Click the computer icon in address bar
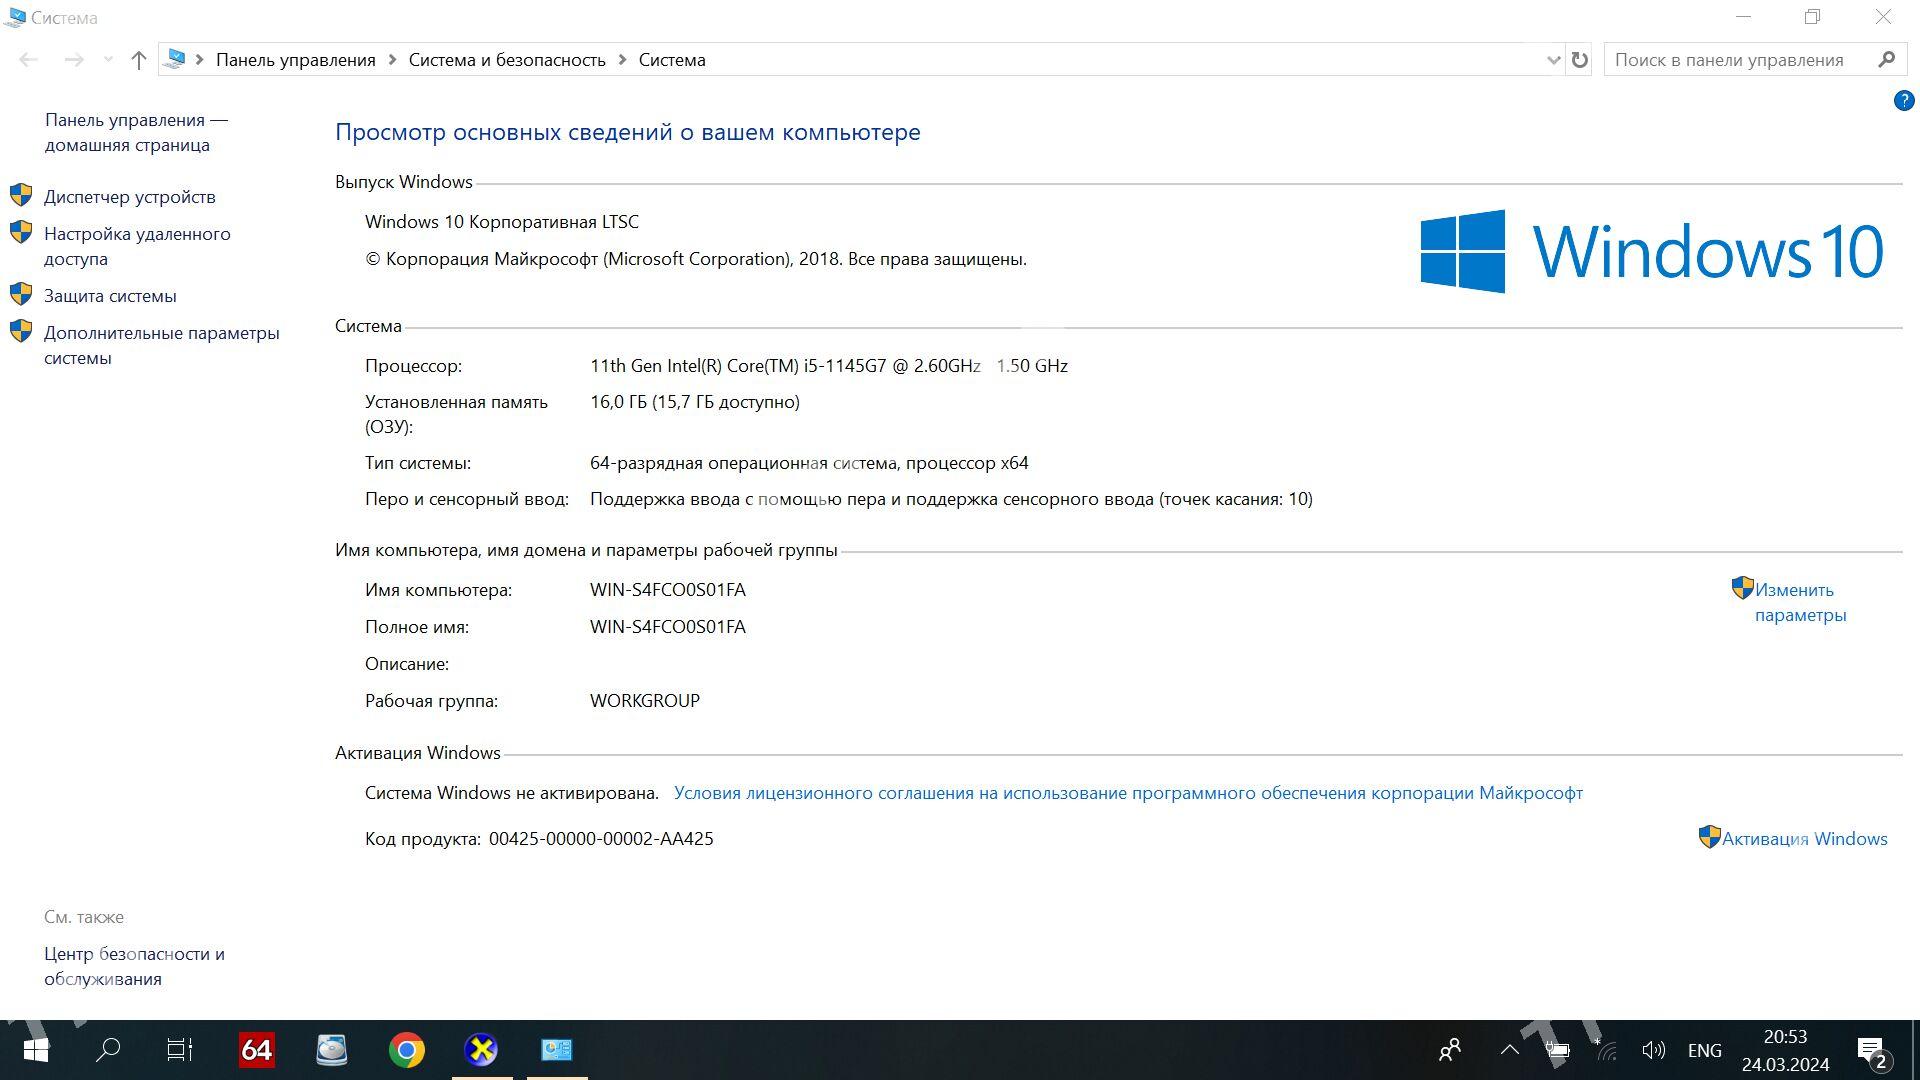The width and height of the screenshot is (1920, 1080). click(x=175, y=59)
